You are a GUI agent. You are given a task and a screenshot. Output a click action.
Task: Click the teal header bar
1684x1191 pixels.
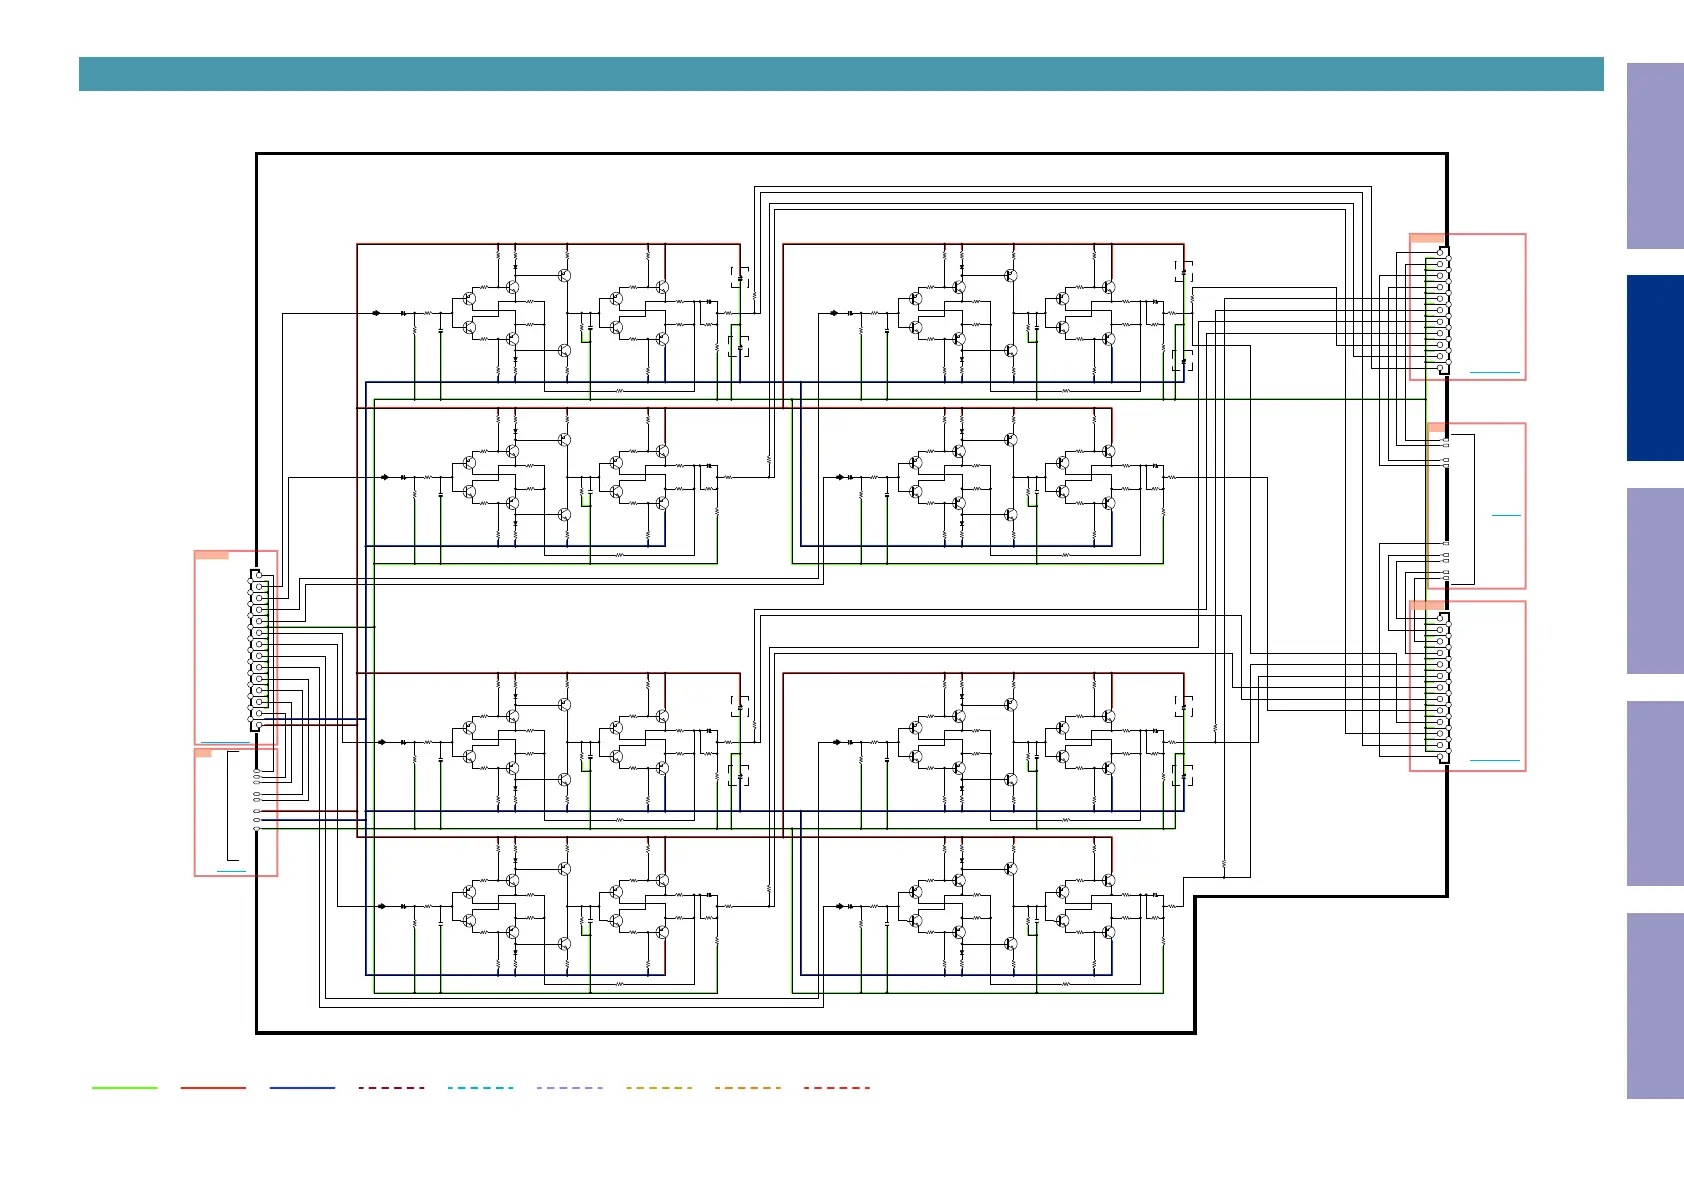click(x=840, y=74)
